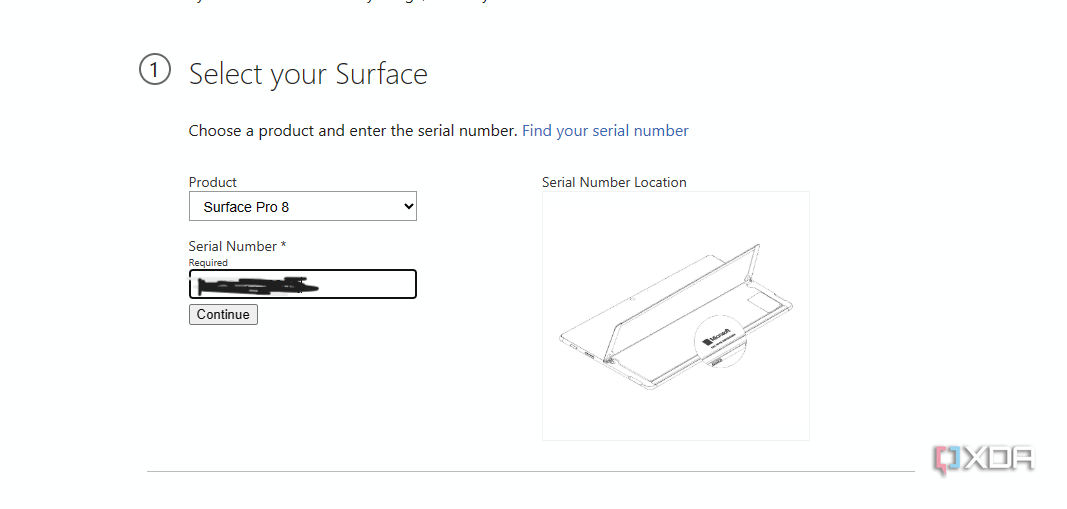Click the small Required hint text
Viewport: 1067px width, 509px height.
coord(208,263)
